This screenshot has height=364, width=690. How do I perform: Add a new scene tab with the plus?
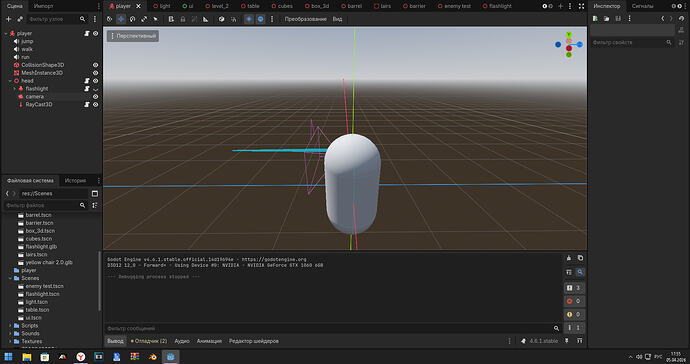click(x=561, y=6)
